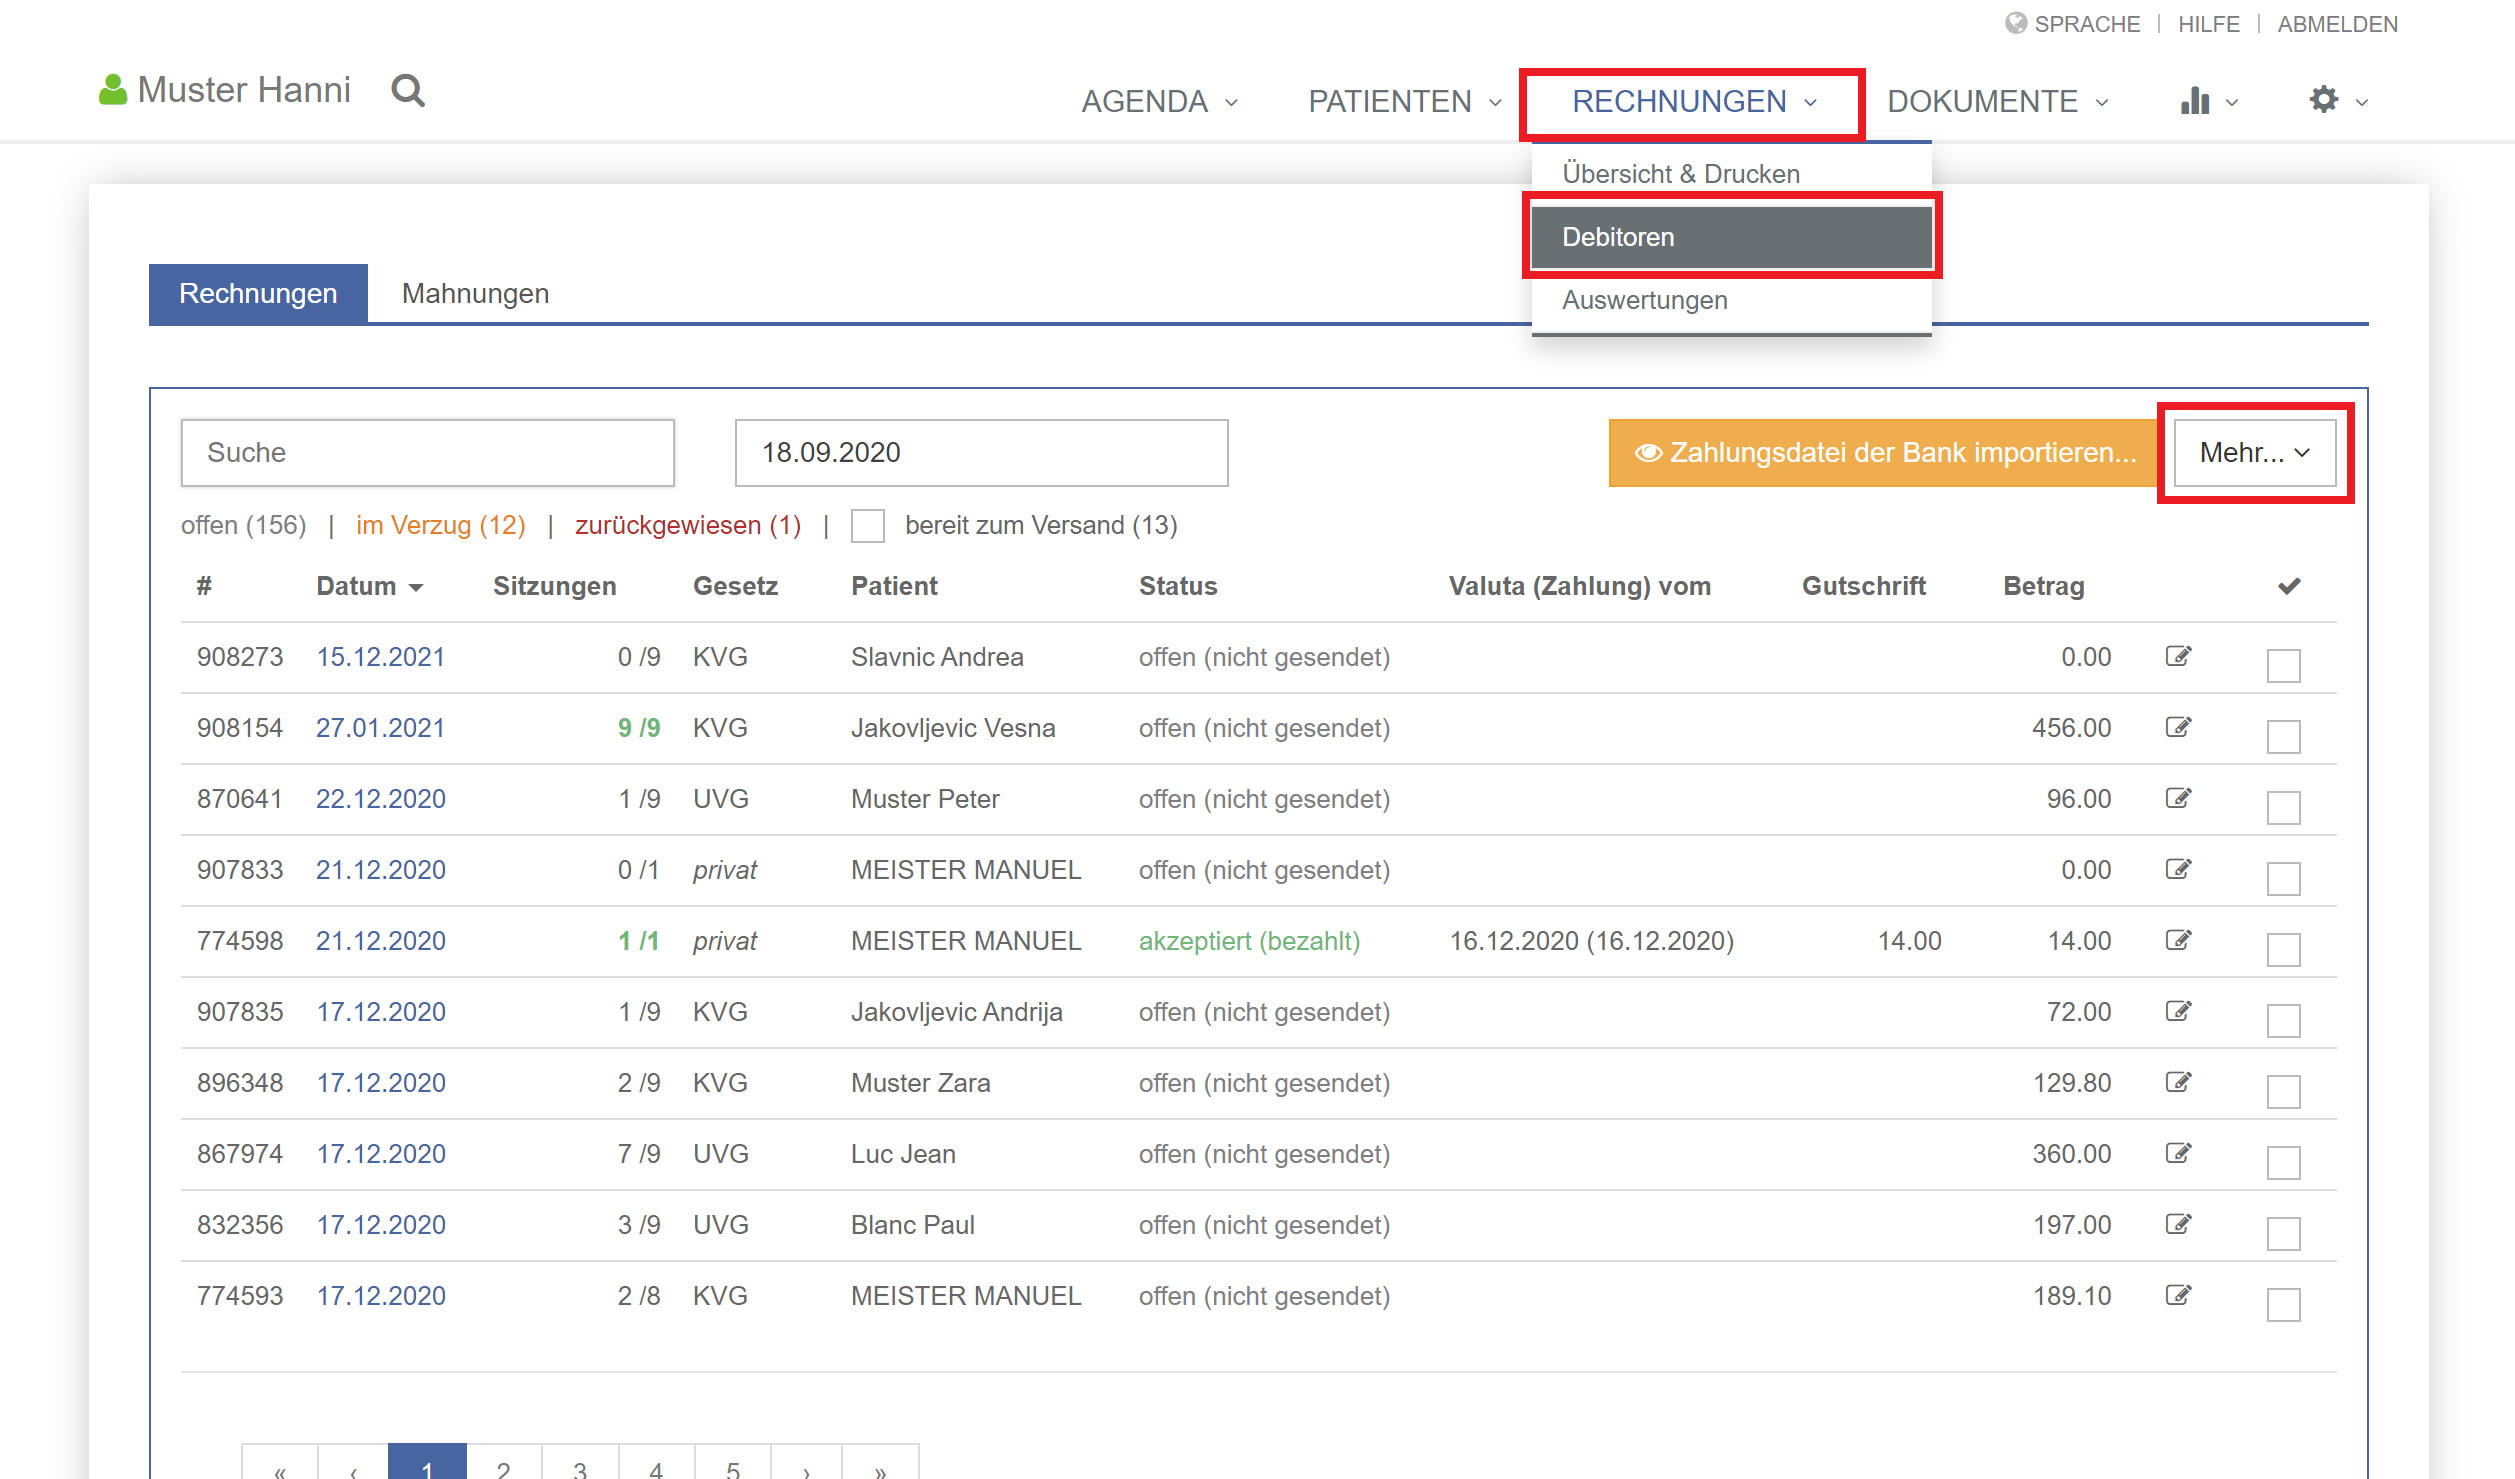The image size is (2515, 1479).
Task: Choose 'Debitoren' in the menu
Action: click(1731, 237)
